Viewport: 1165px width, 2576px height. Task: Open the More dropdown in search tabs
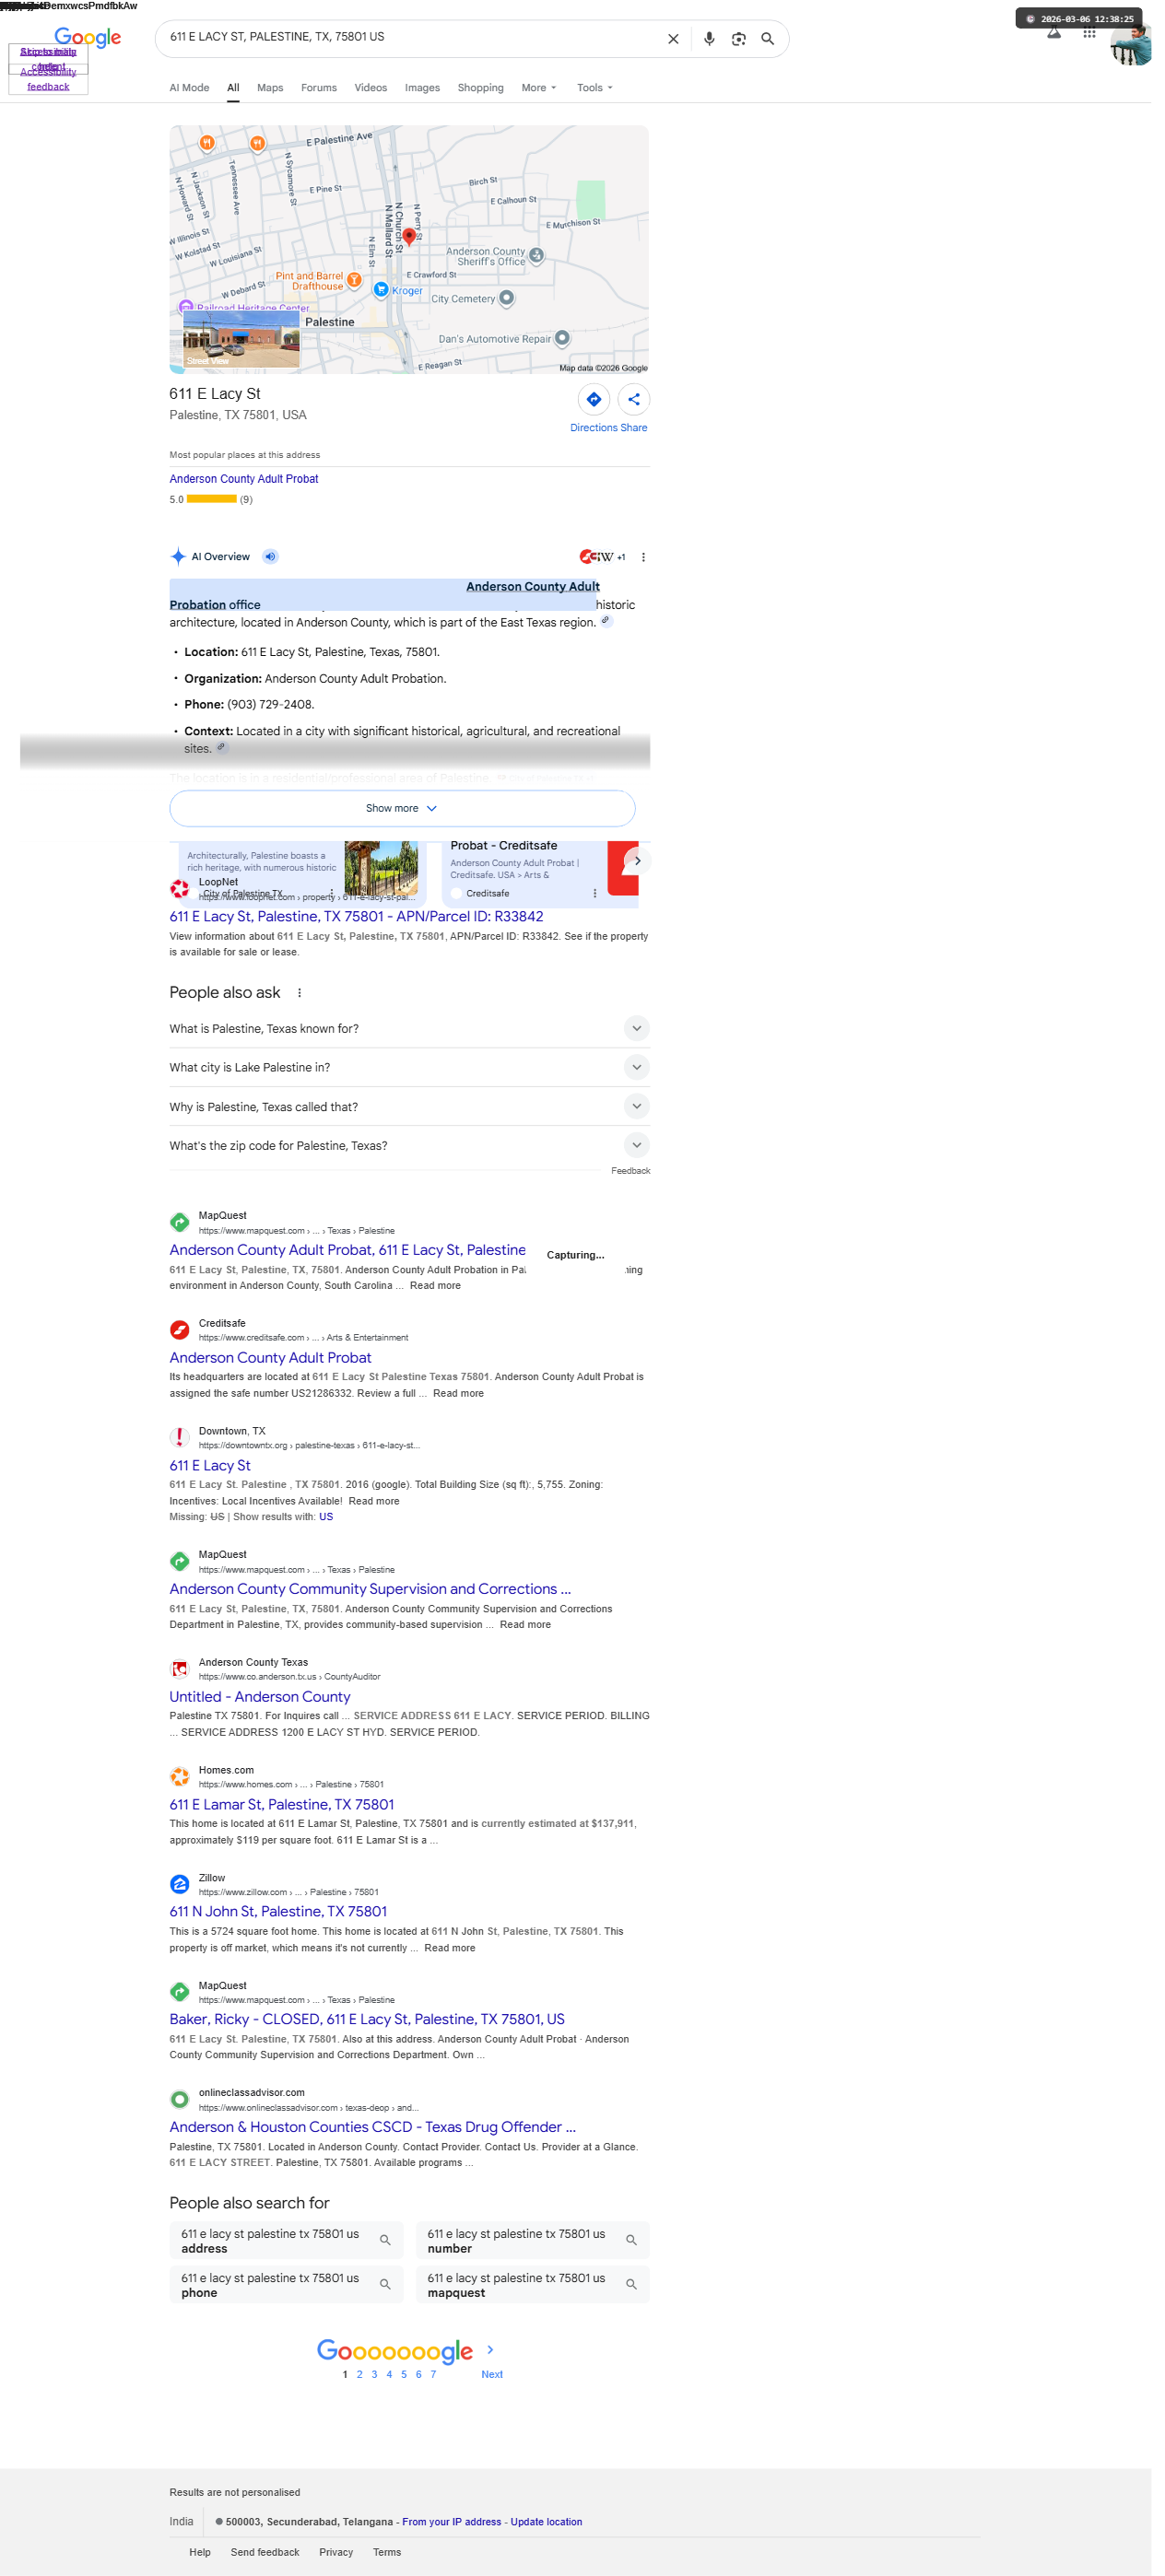[538, 88]
